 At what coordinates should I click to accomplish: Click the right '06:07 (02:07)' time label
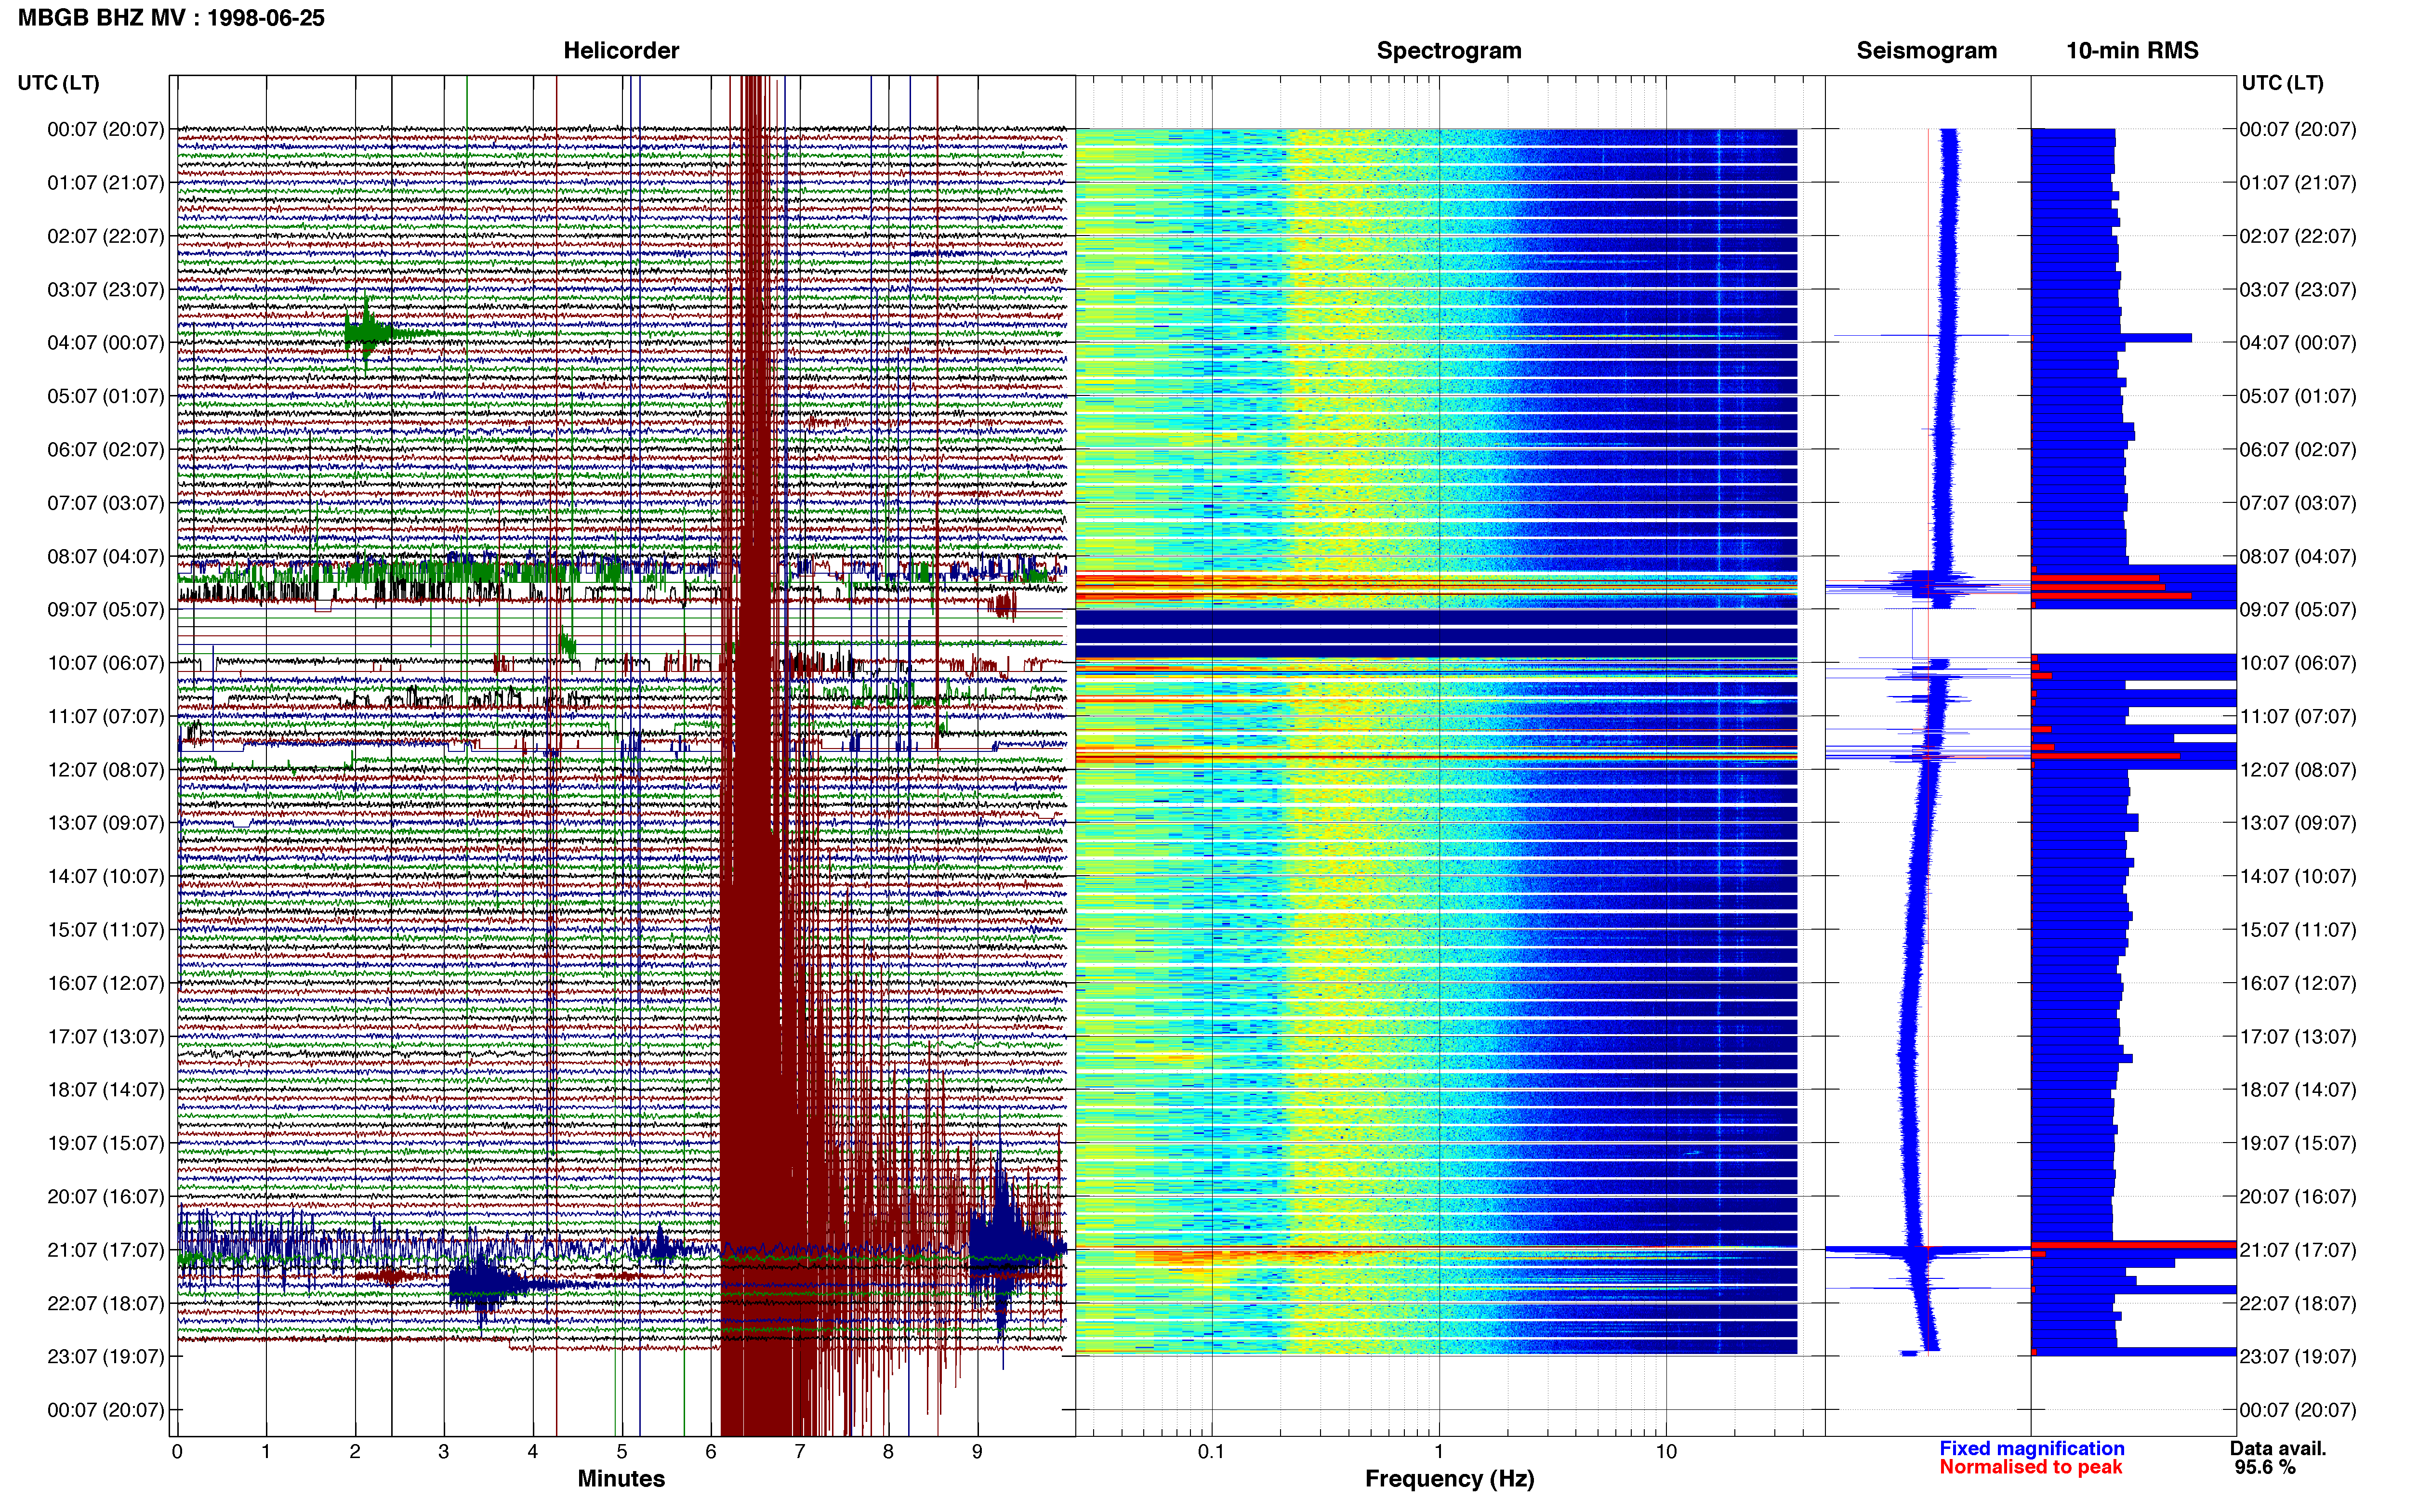pyautogui.click(x=2297, y=450)
